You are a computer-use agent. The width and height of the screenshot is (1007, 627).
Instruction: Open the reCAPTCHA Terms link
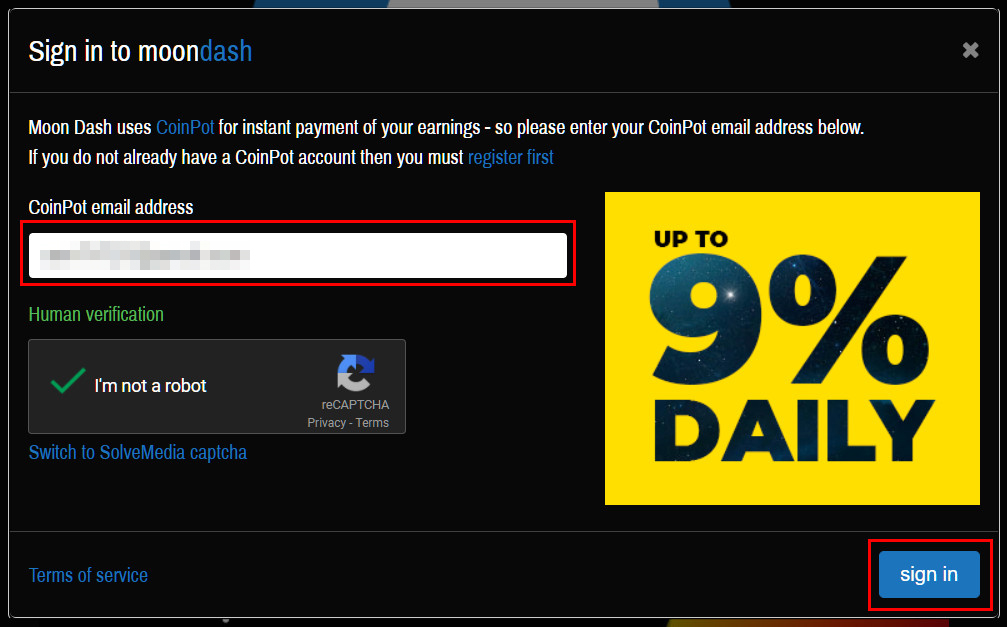tap(372, 423)
